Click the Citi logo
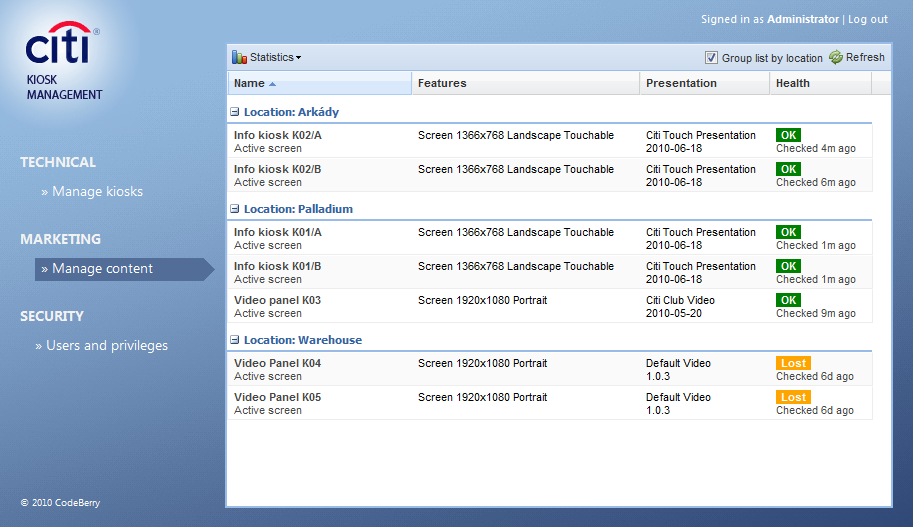This screenshot has height=527, width=913. pyautogui.click(x=62, y=43)
